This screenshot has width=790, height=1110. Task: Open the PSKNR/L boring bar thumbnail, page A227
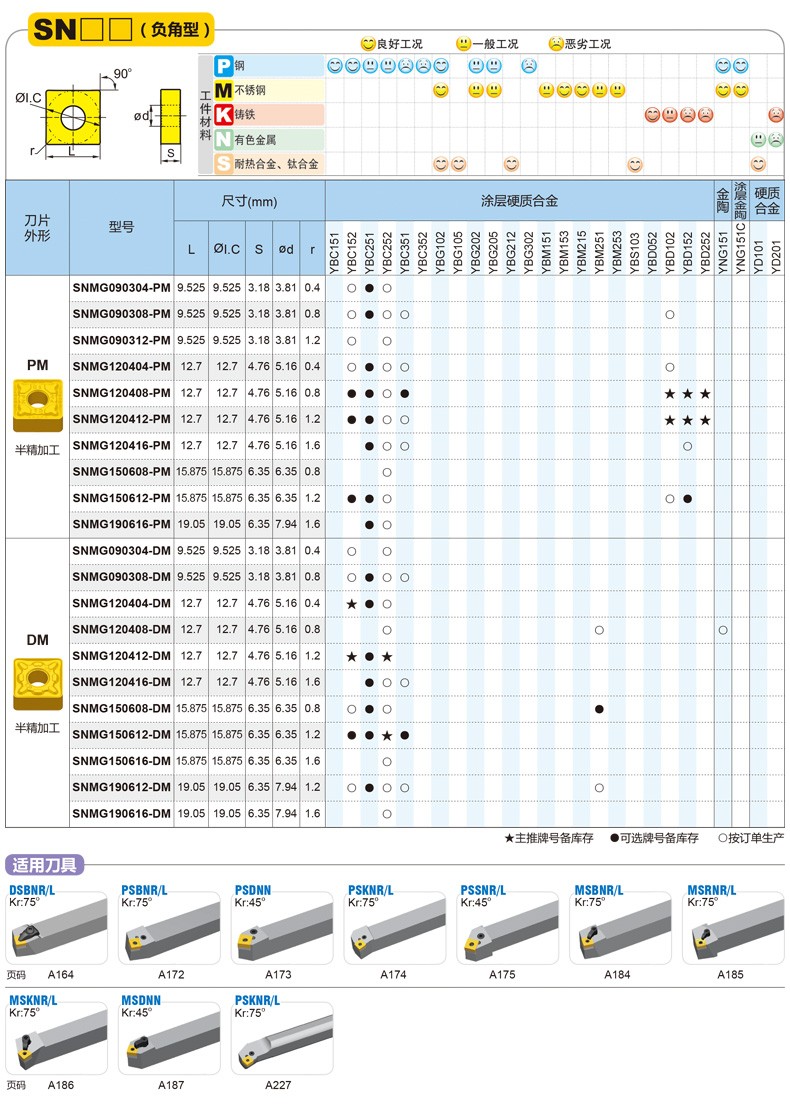282,1038
